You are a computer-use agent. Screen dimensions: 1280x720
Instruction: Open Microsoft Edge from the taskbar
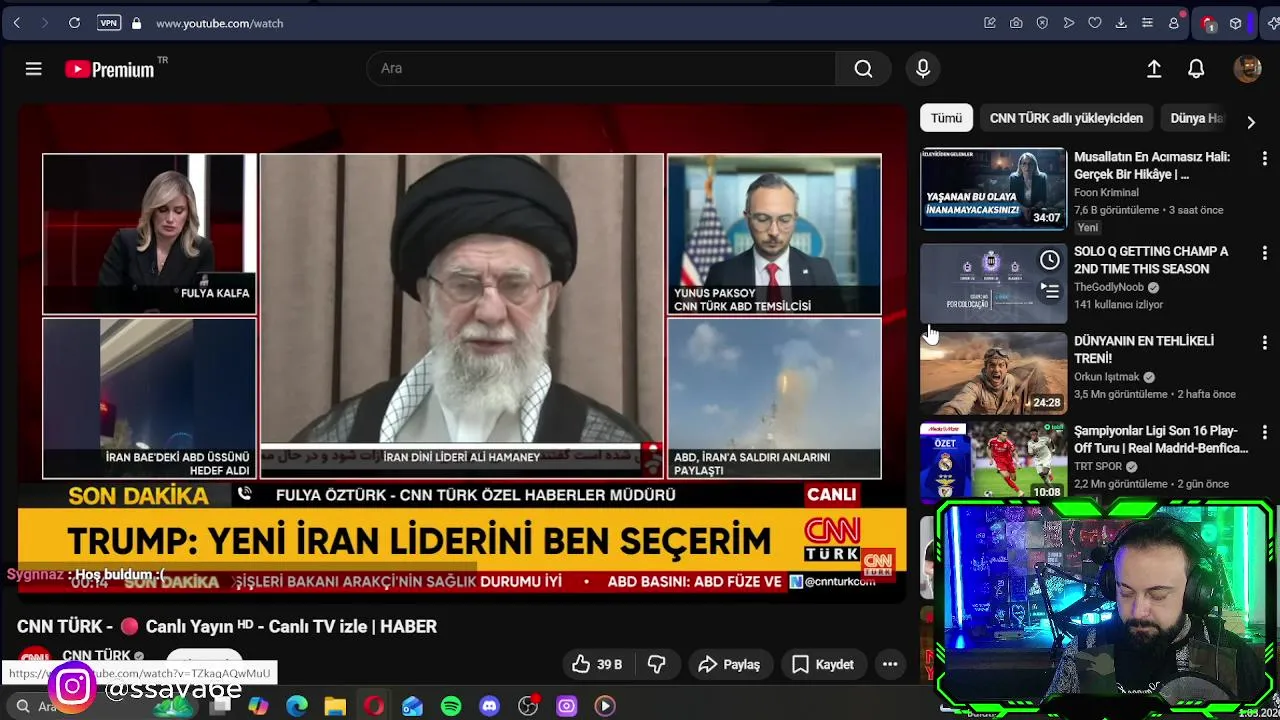(x=297, y=706)
